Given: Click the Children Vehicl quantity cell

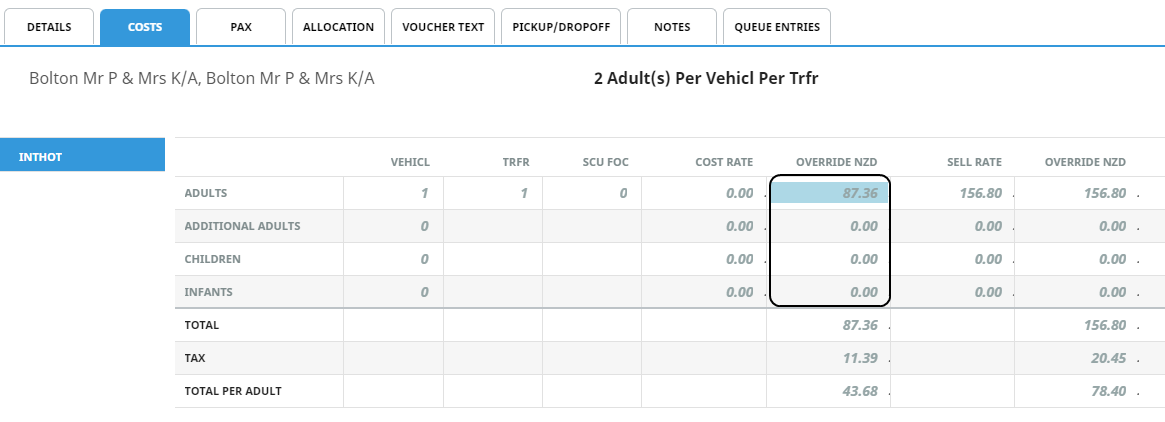Looking at the screenshot, I should pyautogui.click(x=394, y=259).
